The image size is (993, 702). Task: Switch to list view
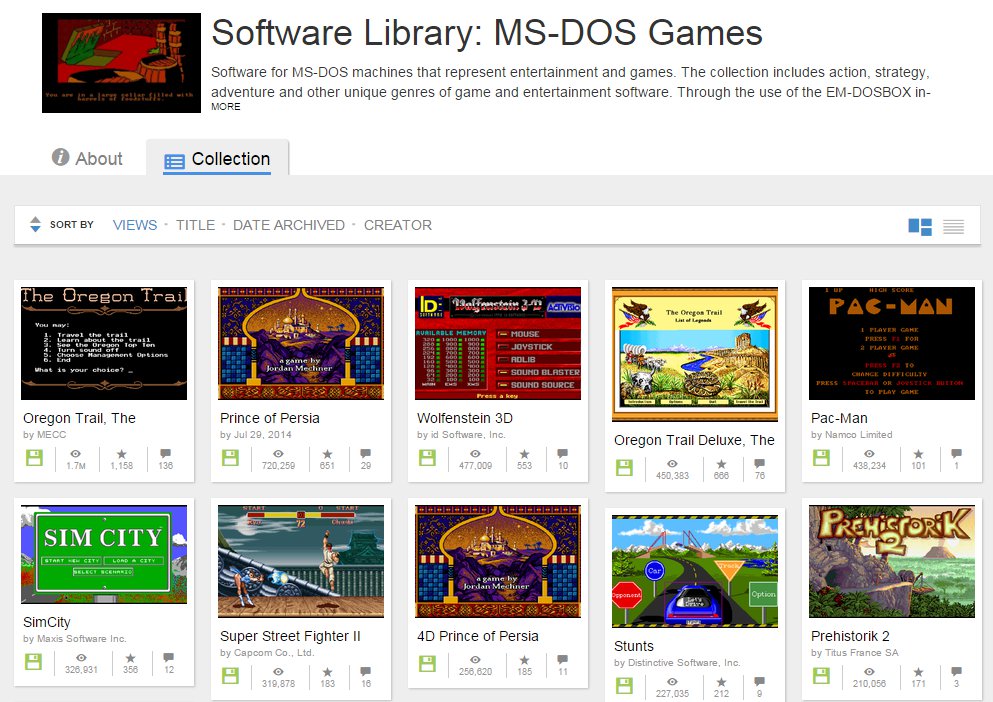(x=953, y=226)
